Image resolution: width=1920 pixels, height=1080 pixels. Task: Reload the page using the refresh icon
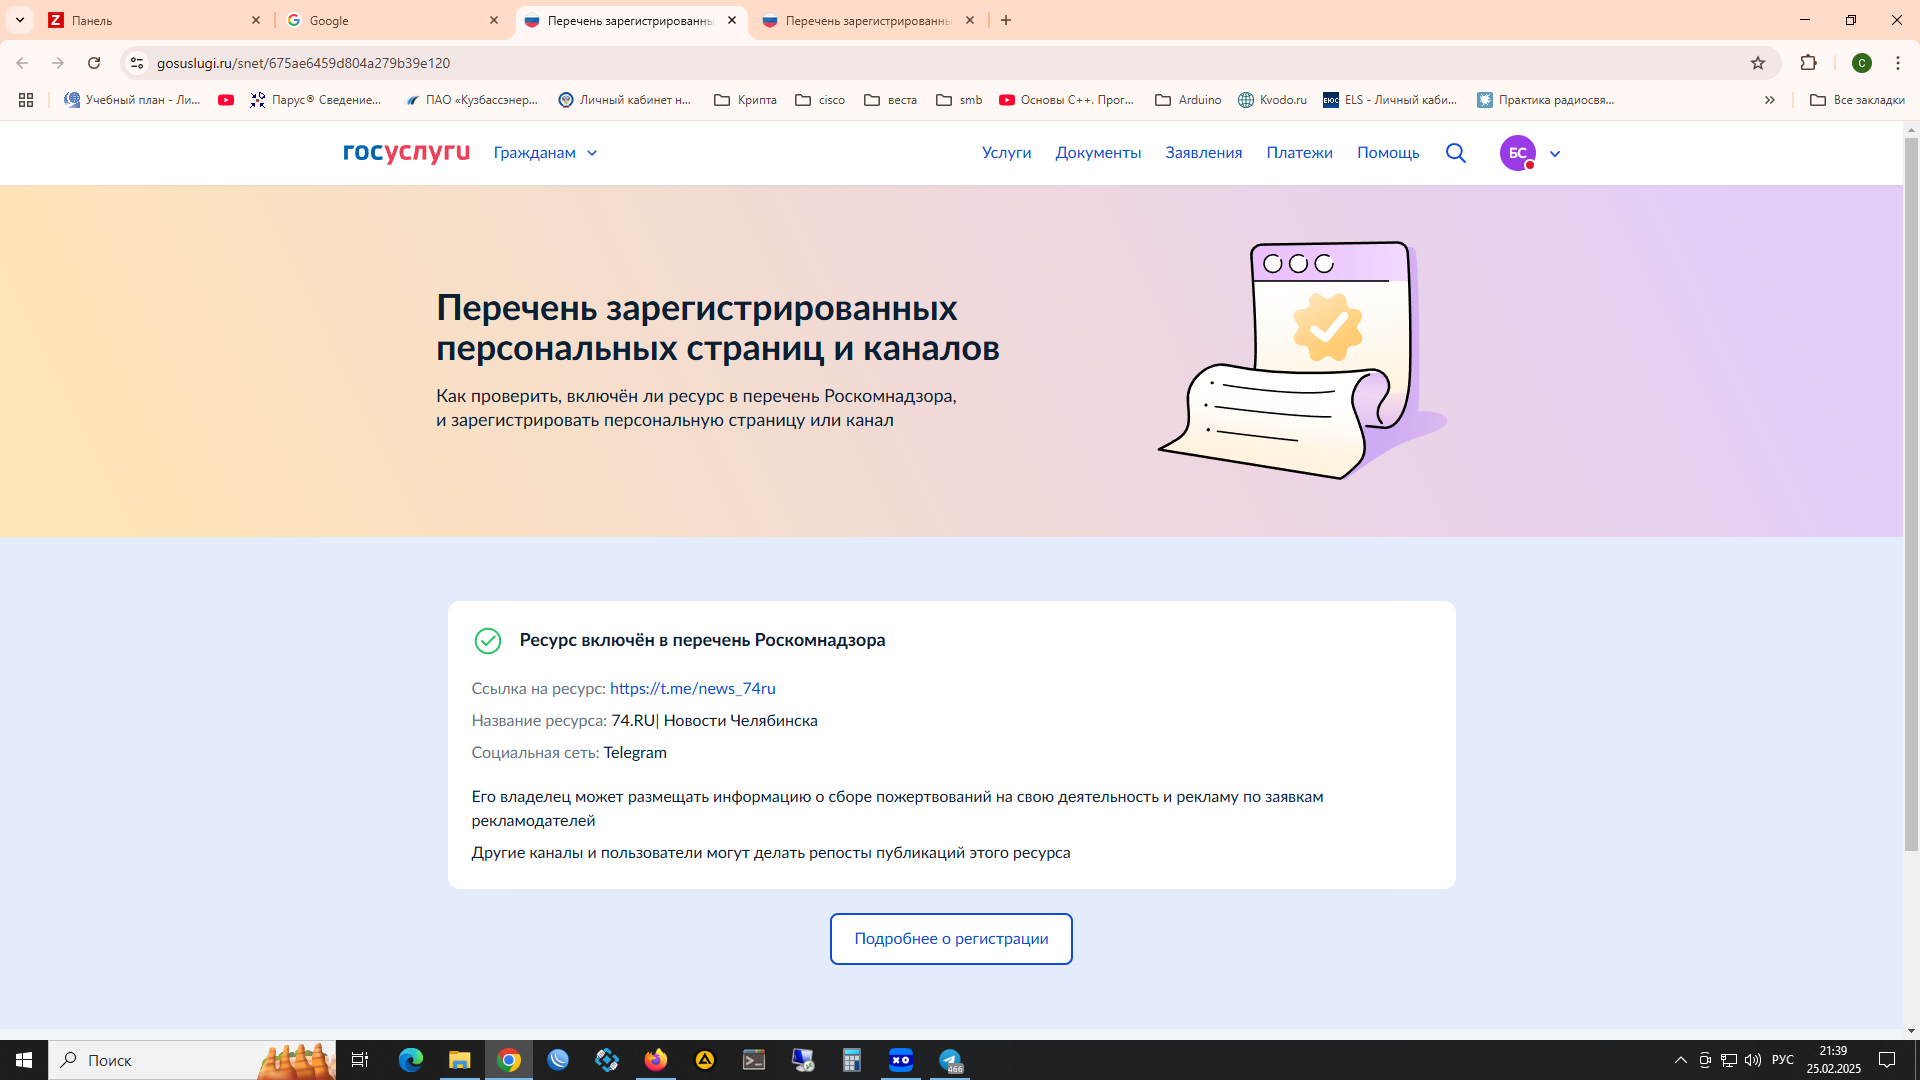[94, 62]
